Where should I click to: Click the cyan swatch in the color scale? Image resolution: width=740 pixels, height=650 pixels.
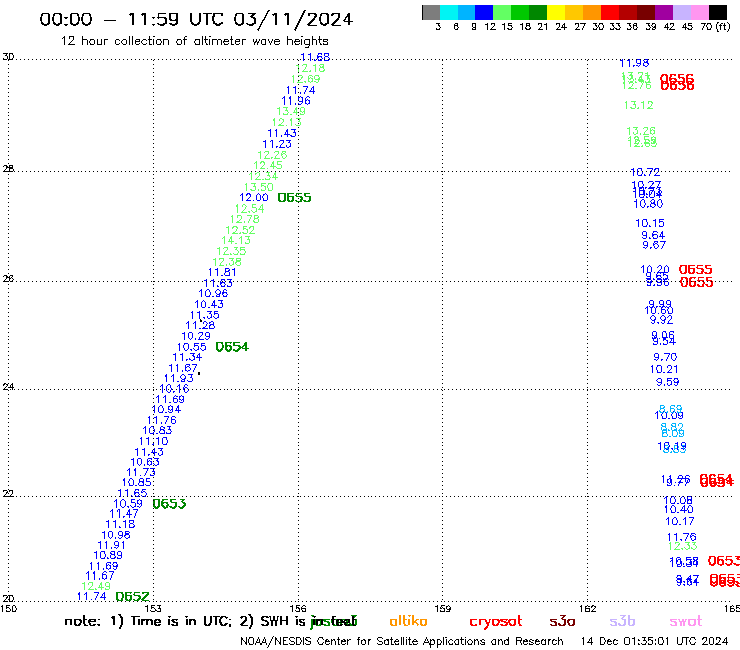click(449, 12)
